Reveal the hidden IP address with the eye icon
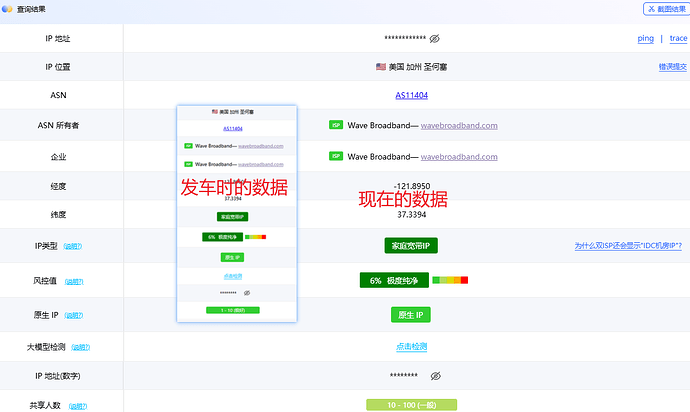 point(434,39)
